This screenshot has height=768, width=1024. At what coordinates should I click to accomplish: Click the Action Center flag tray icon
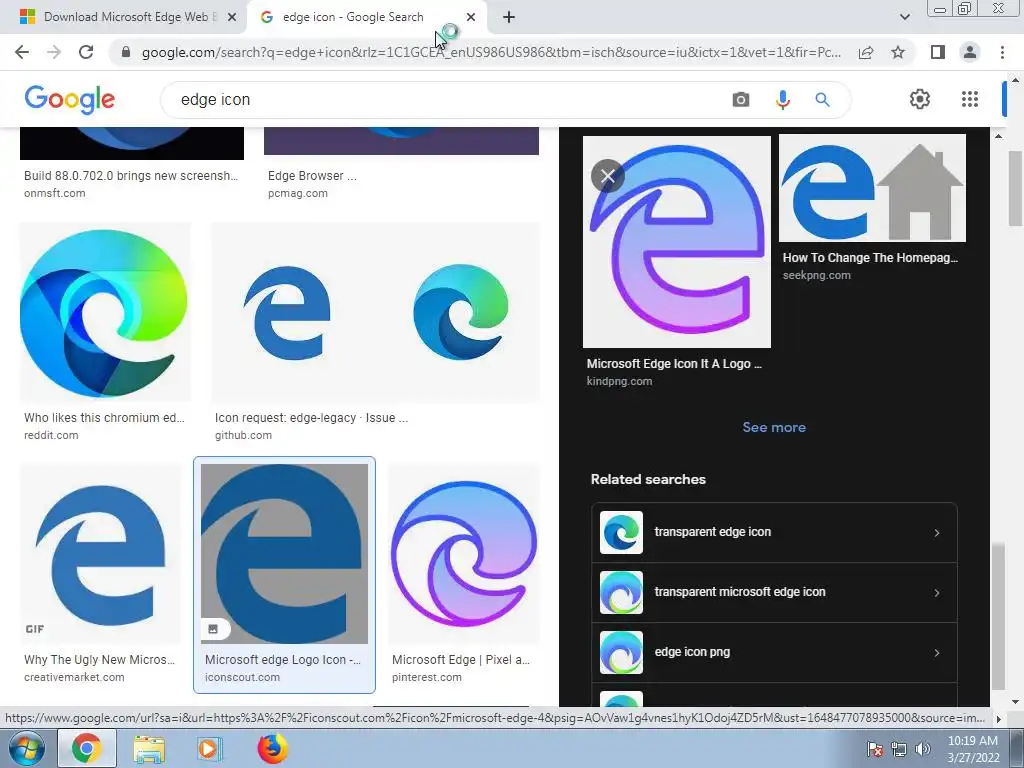(874, 749)
